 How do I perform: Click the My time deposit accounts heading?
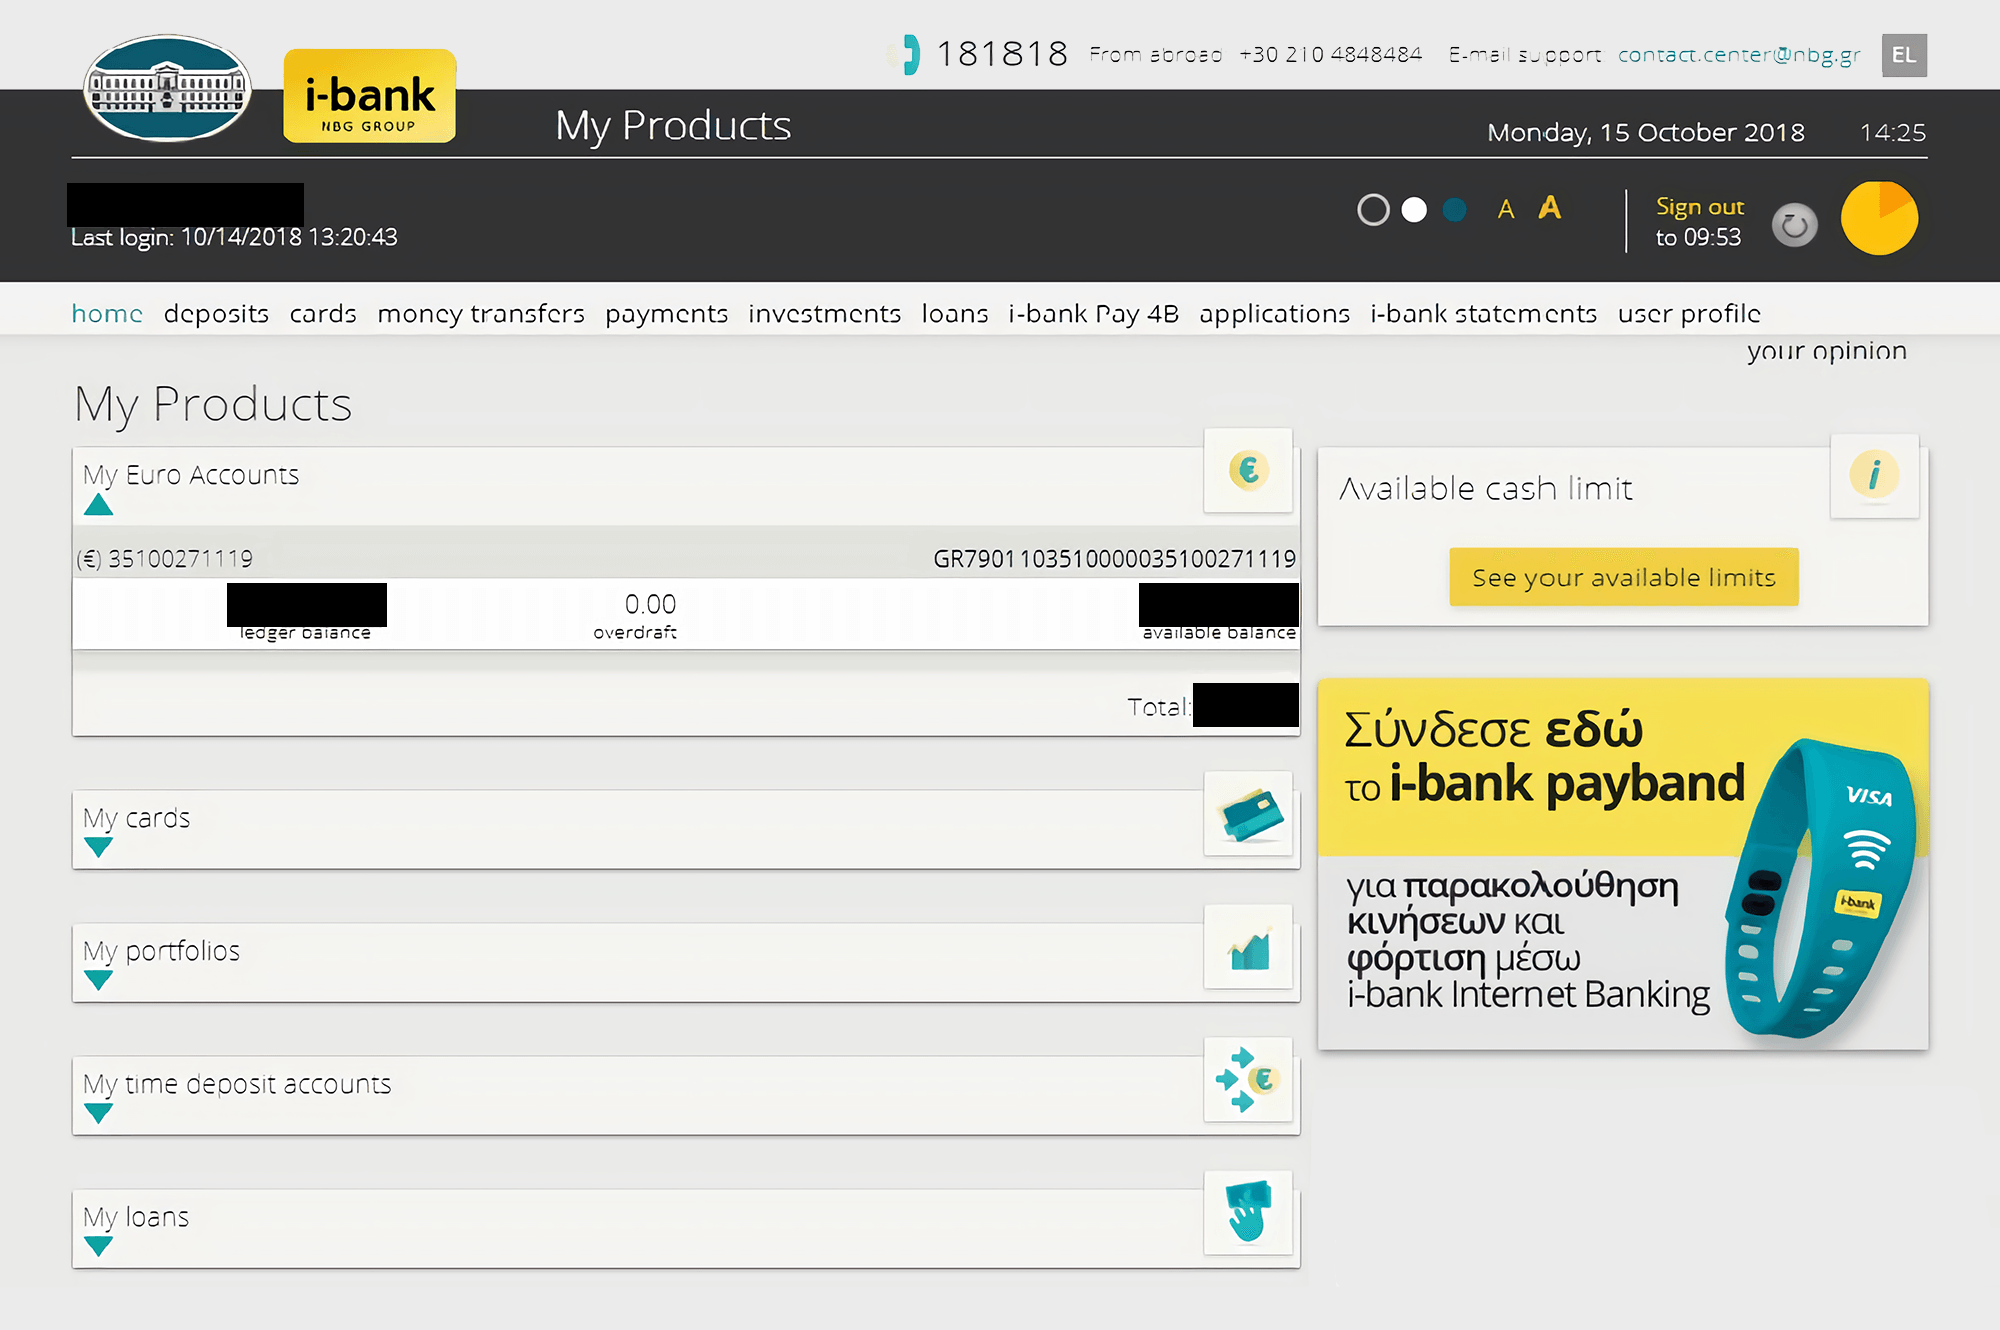[237, 1084]
